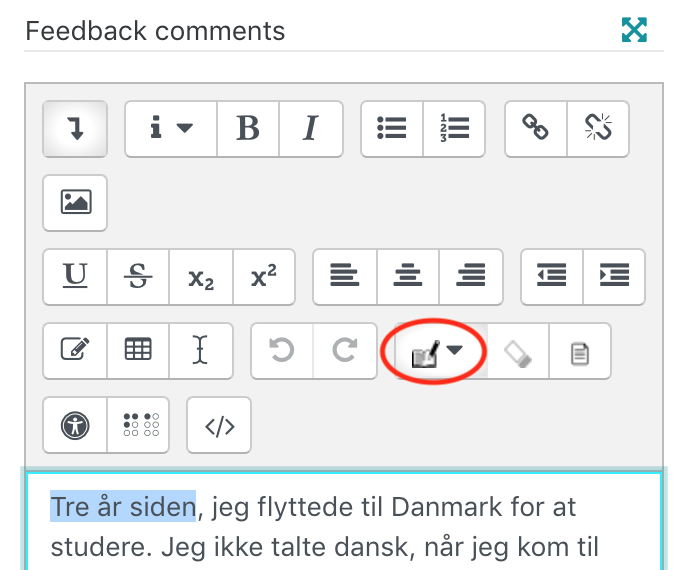Insert a table

point(138,351)
